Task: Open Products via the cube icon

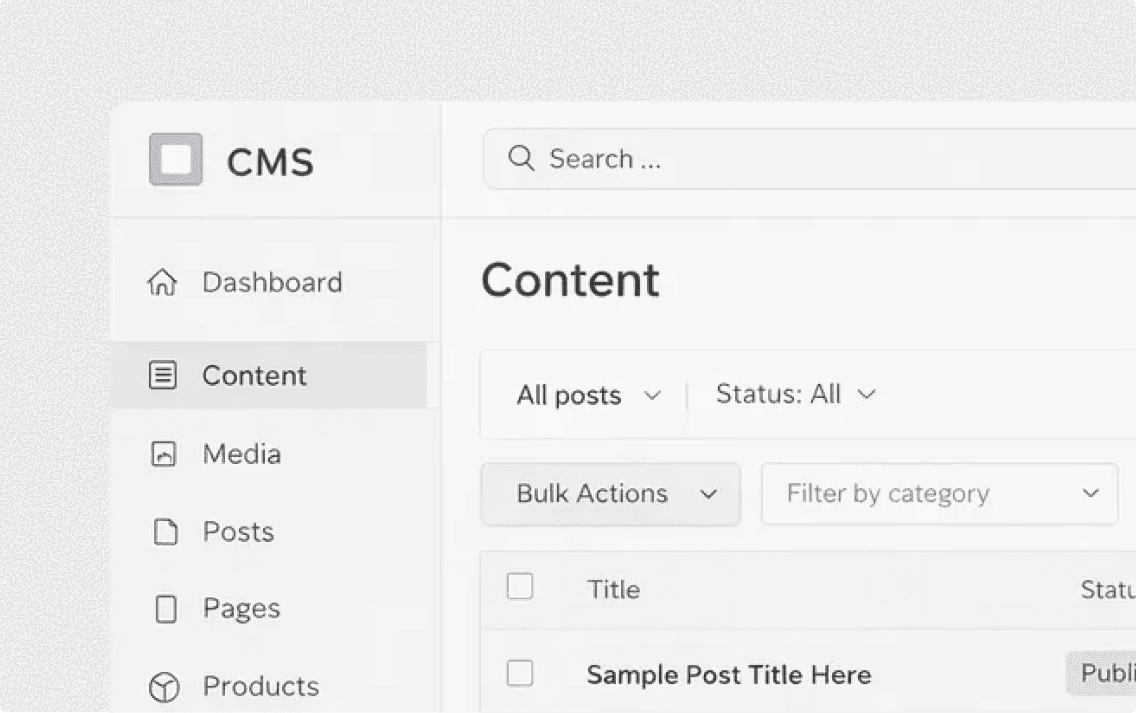Action: click(x=164, y=687)
